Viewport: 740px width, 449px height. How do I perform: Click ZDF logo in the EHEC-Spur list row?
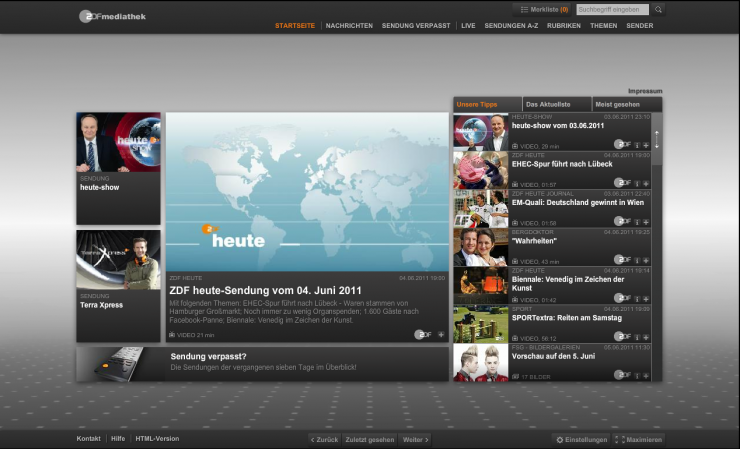click(622, 182)
